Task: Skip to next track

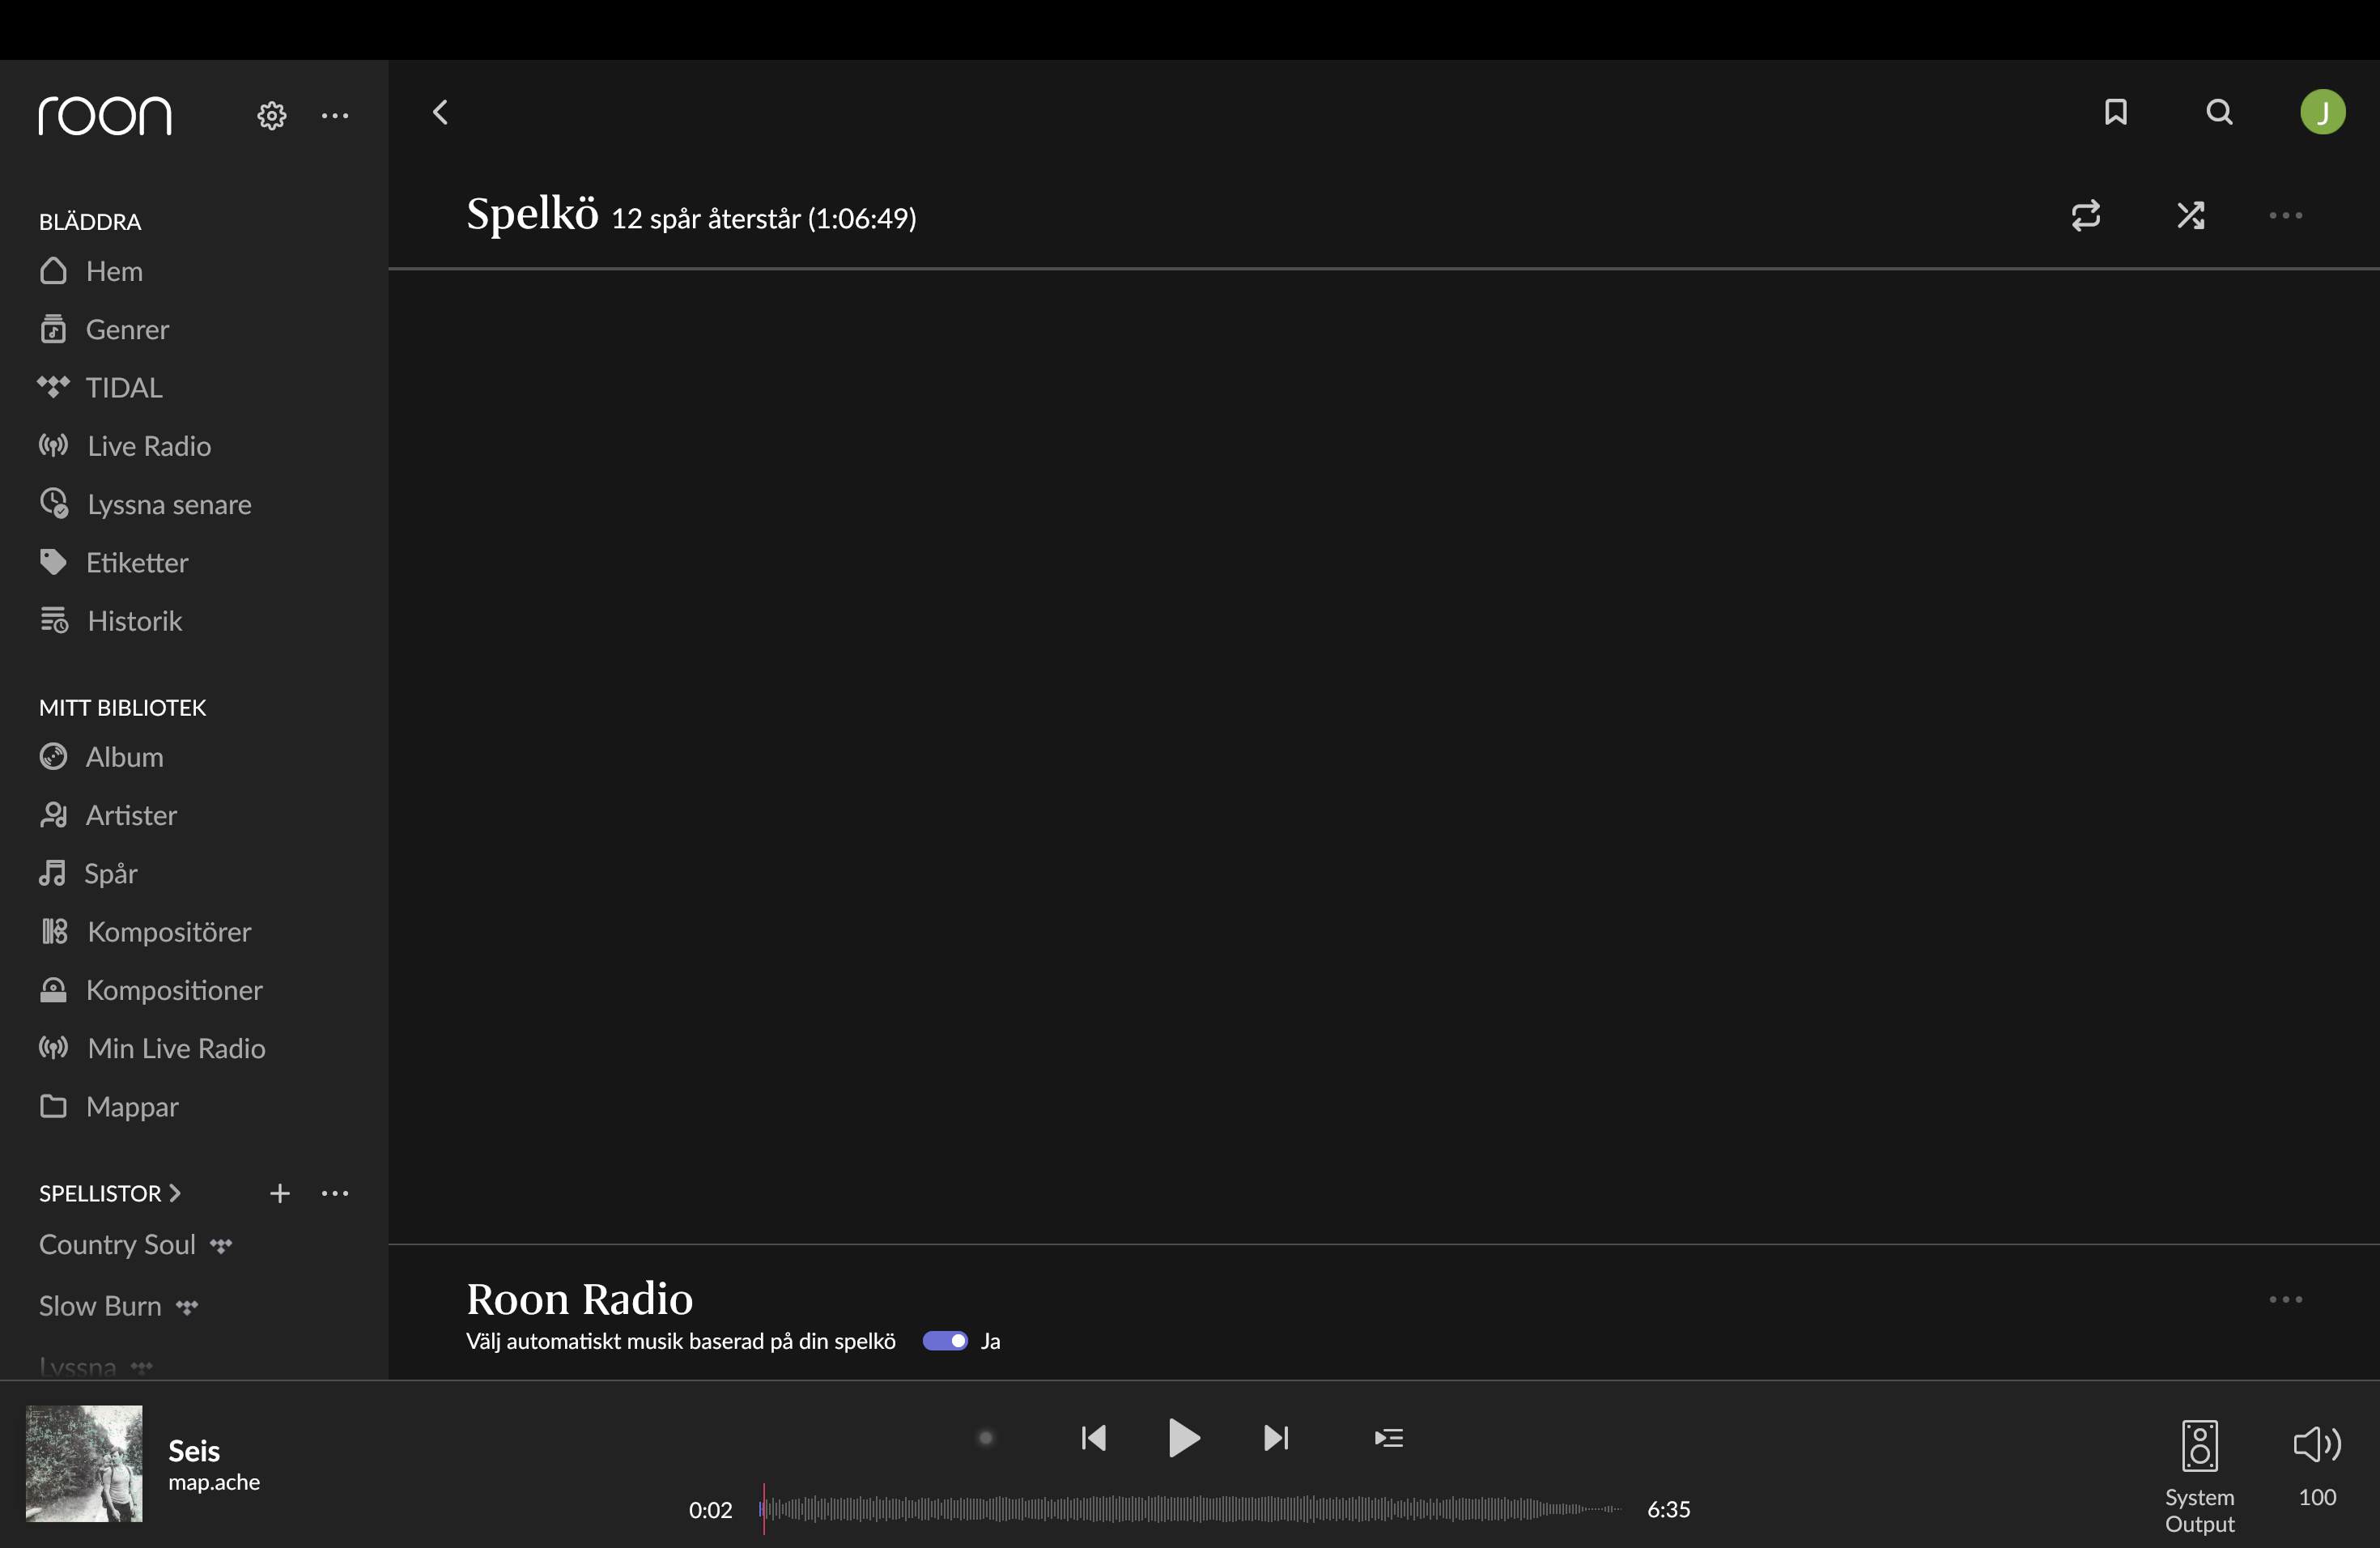Action: (1276, 1438)
